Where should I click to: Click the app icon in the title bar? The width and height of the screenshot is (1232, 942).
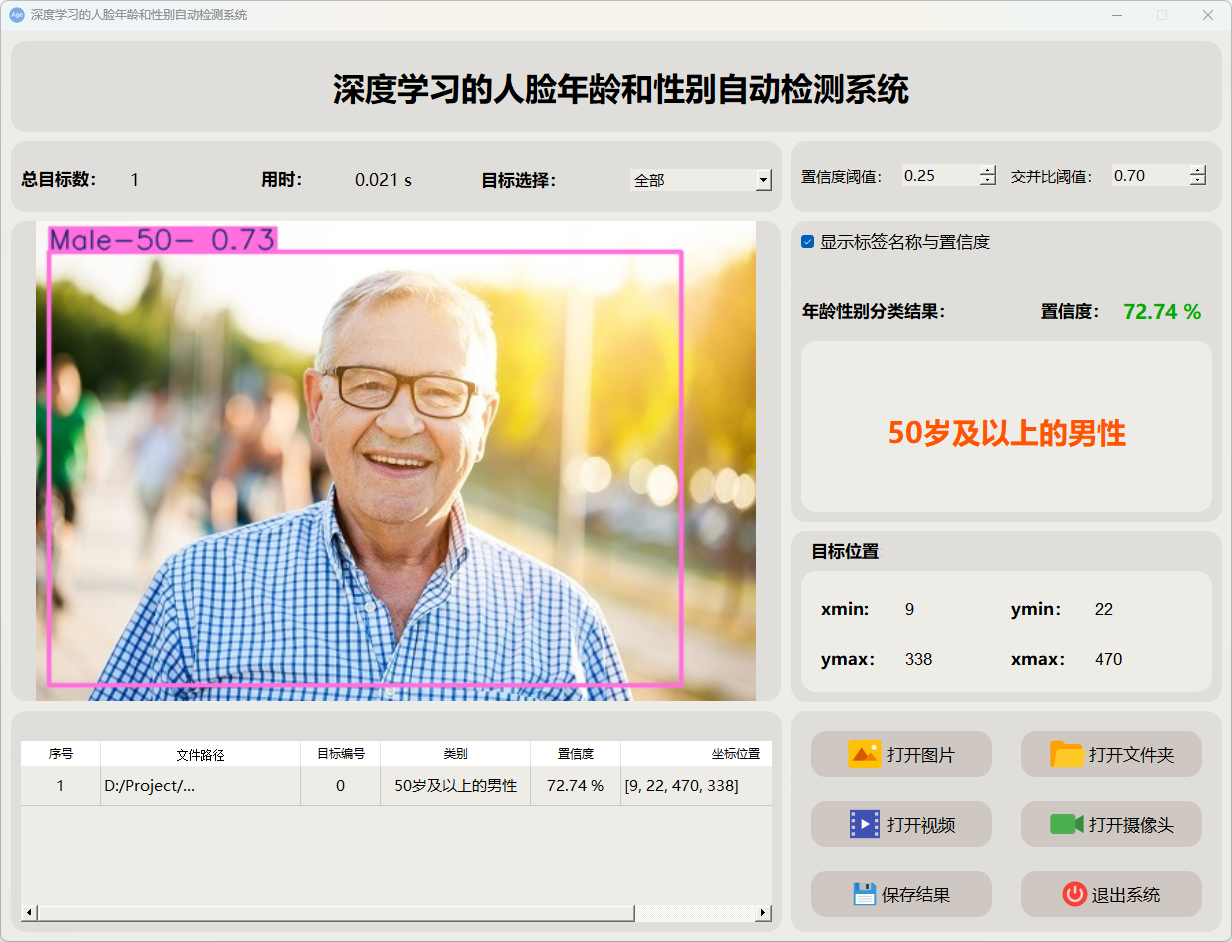pos(16,15)
